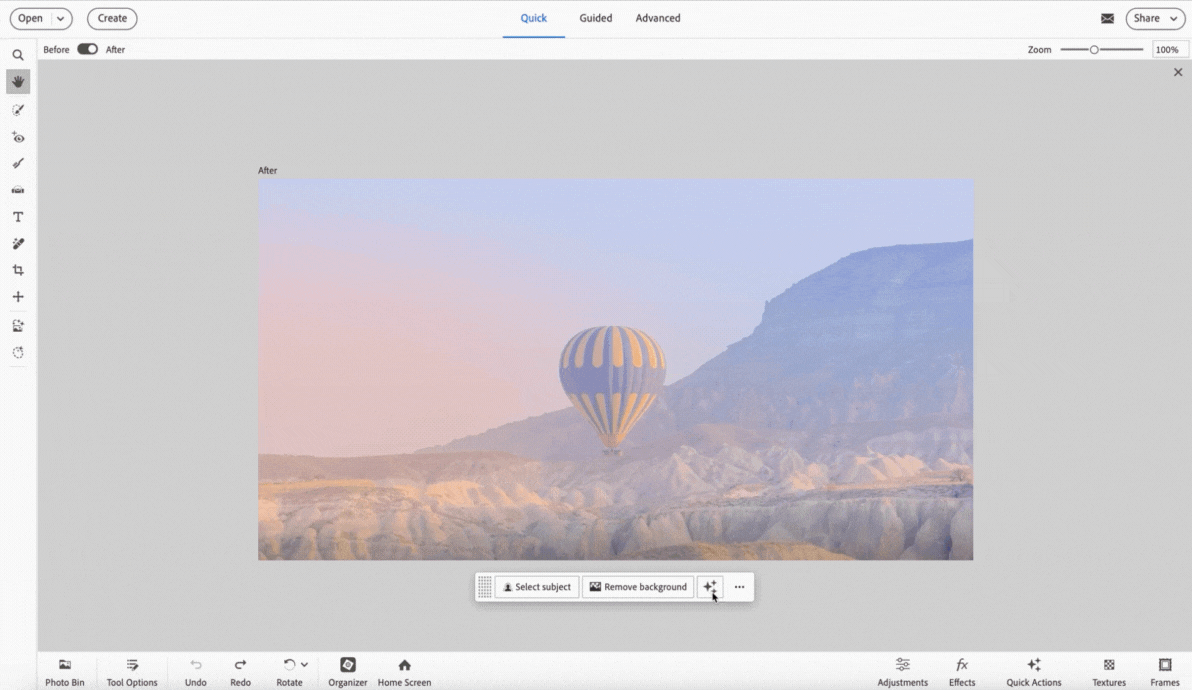Click the Remove background button
This screenshot has height=690, width=1192.
[638, 587]
